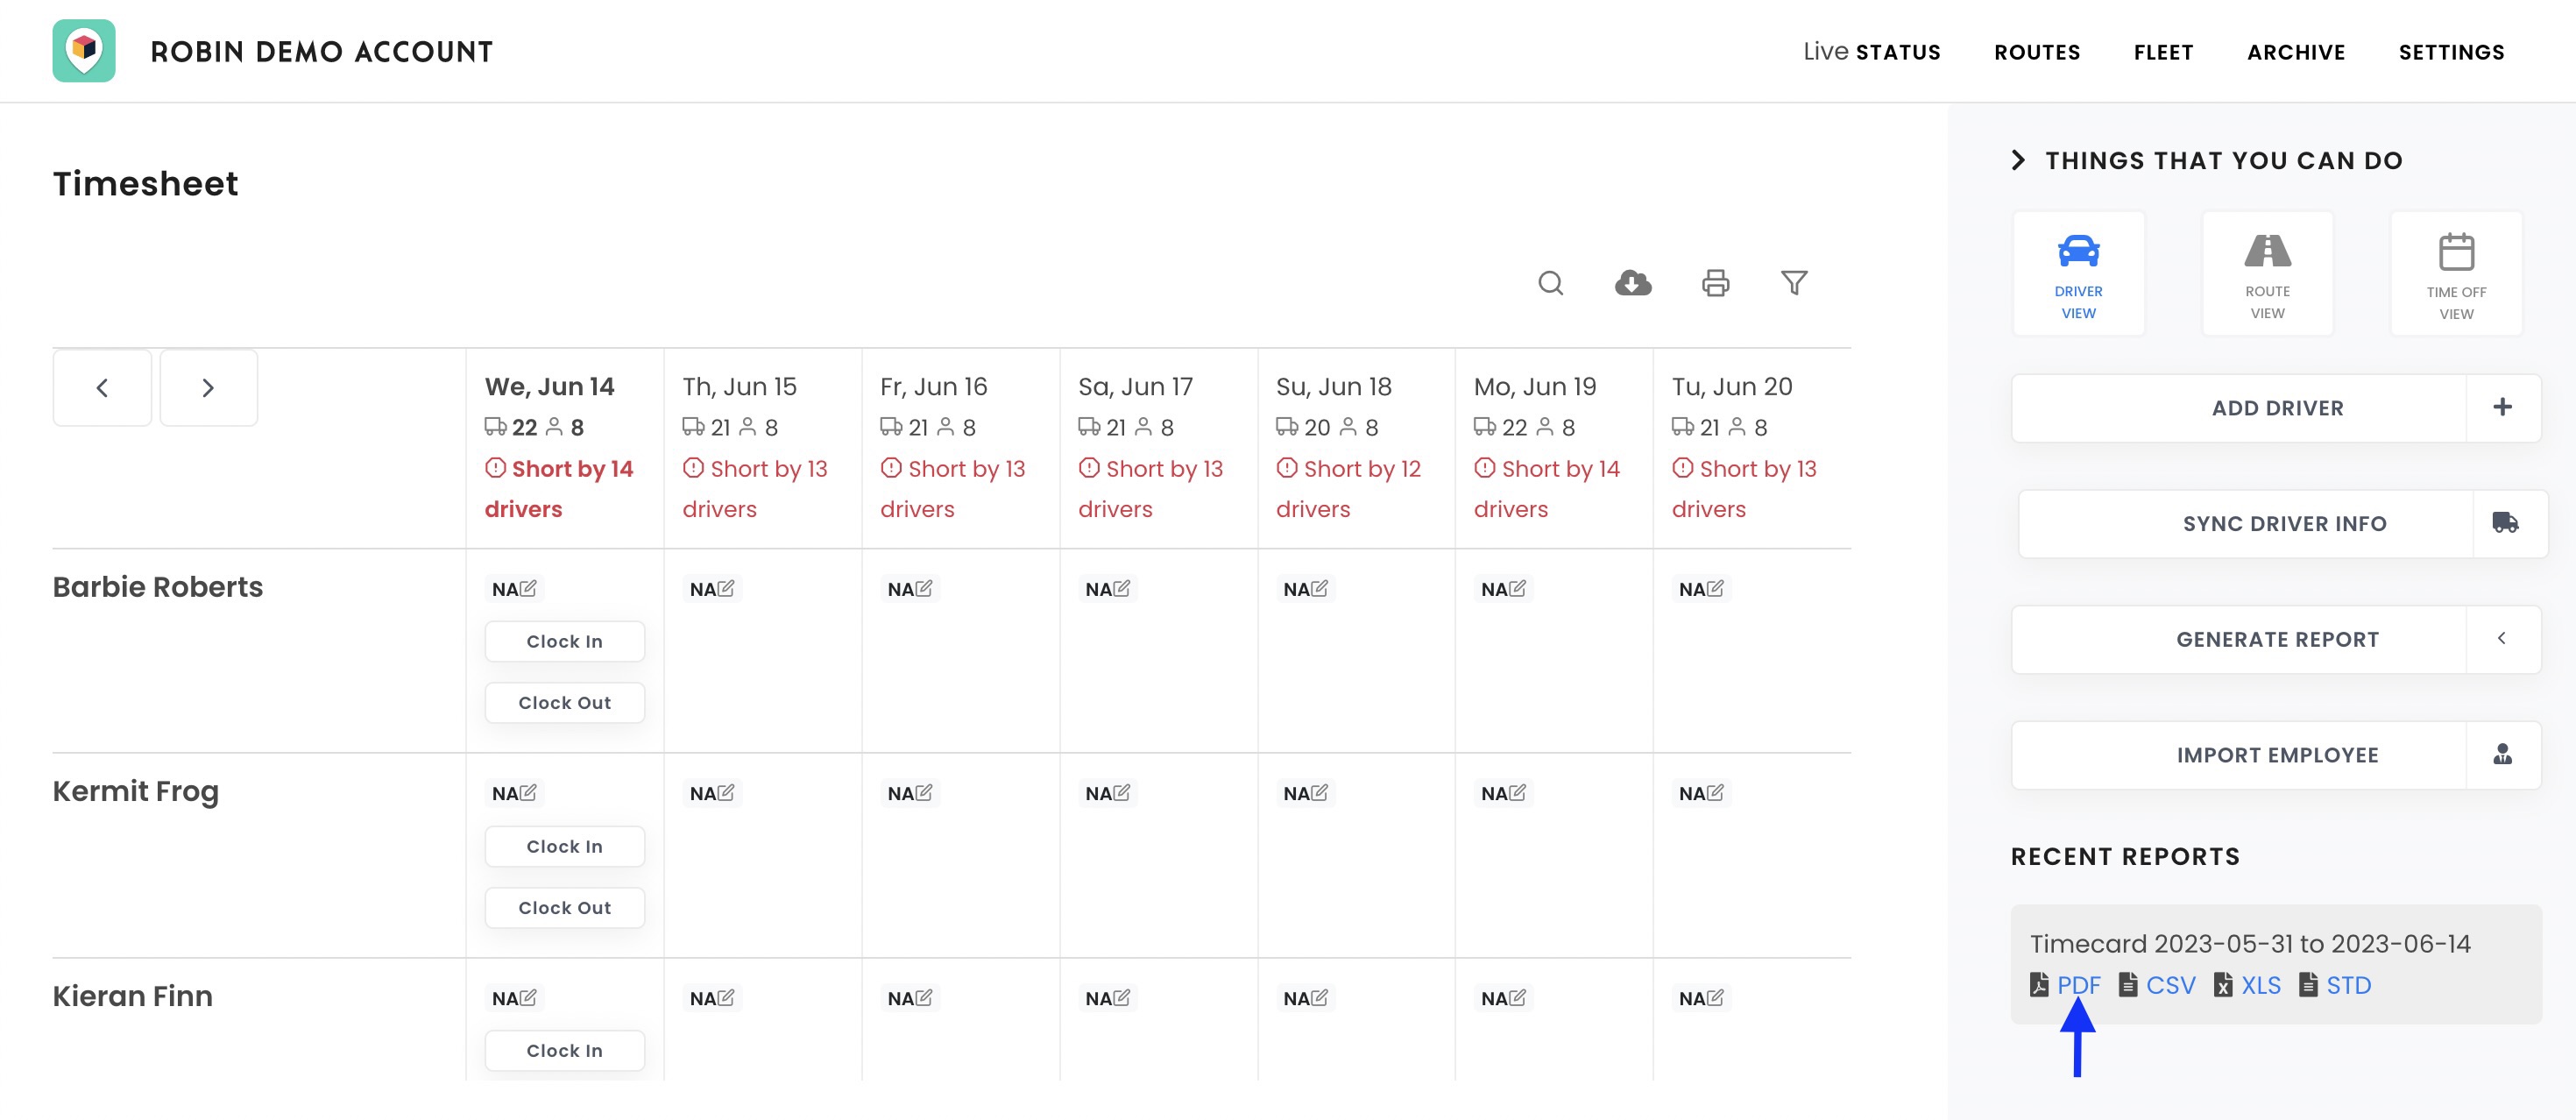Click the Import Employee person icon
The height and width of the screenshot is (1120, 2576).
coord(2504,755)
